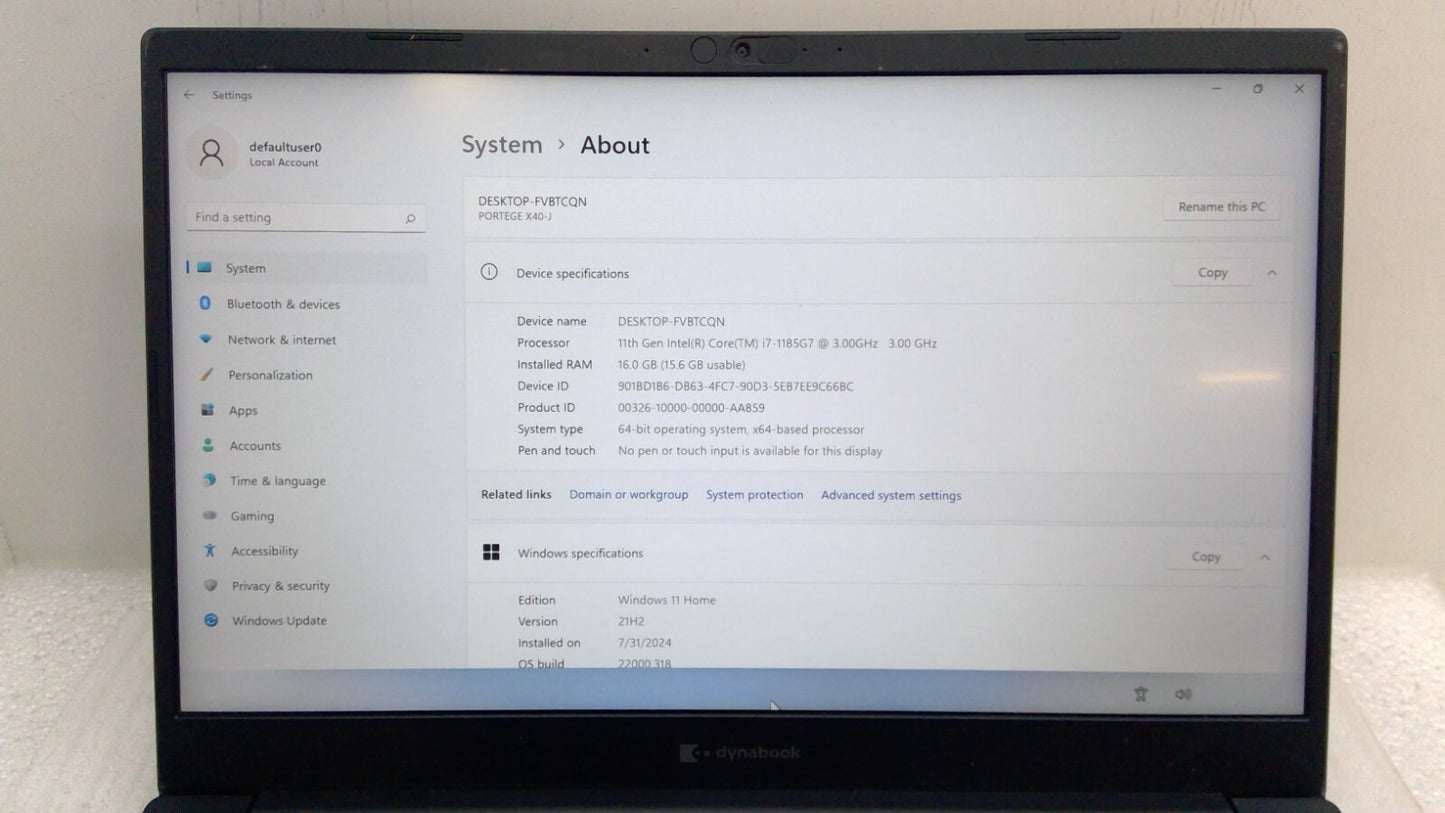Image resolution: width=1445 pixels, height=813 pixels.
Task: Click the Product ID value 00326-10000-00000-AA859
Action: (x=691, y=408)
